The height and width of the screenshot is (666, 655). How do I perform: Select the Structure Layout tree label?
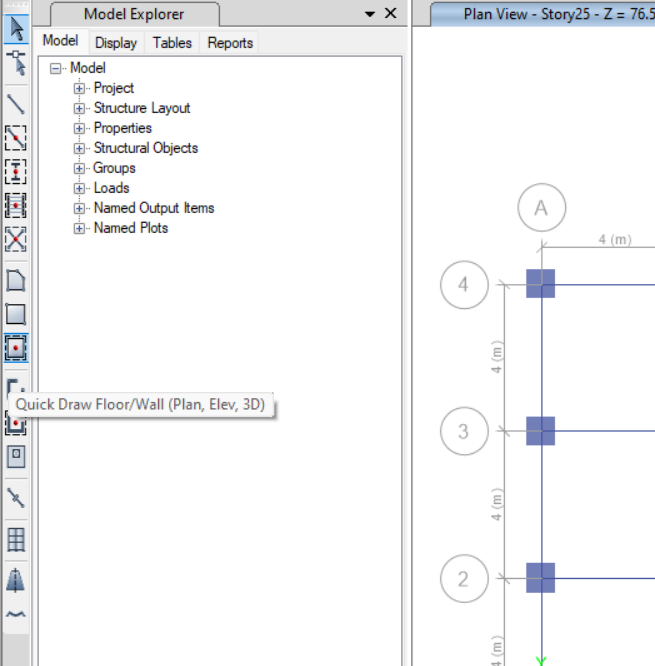(142, 108)
